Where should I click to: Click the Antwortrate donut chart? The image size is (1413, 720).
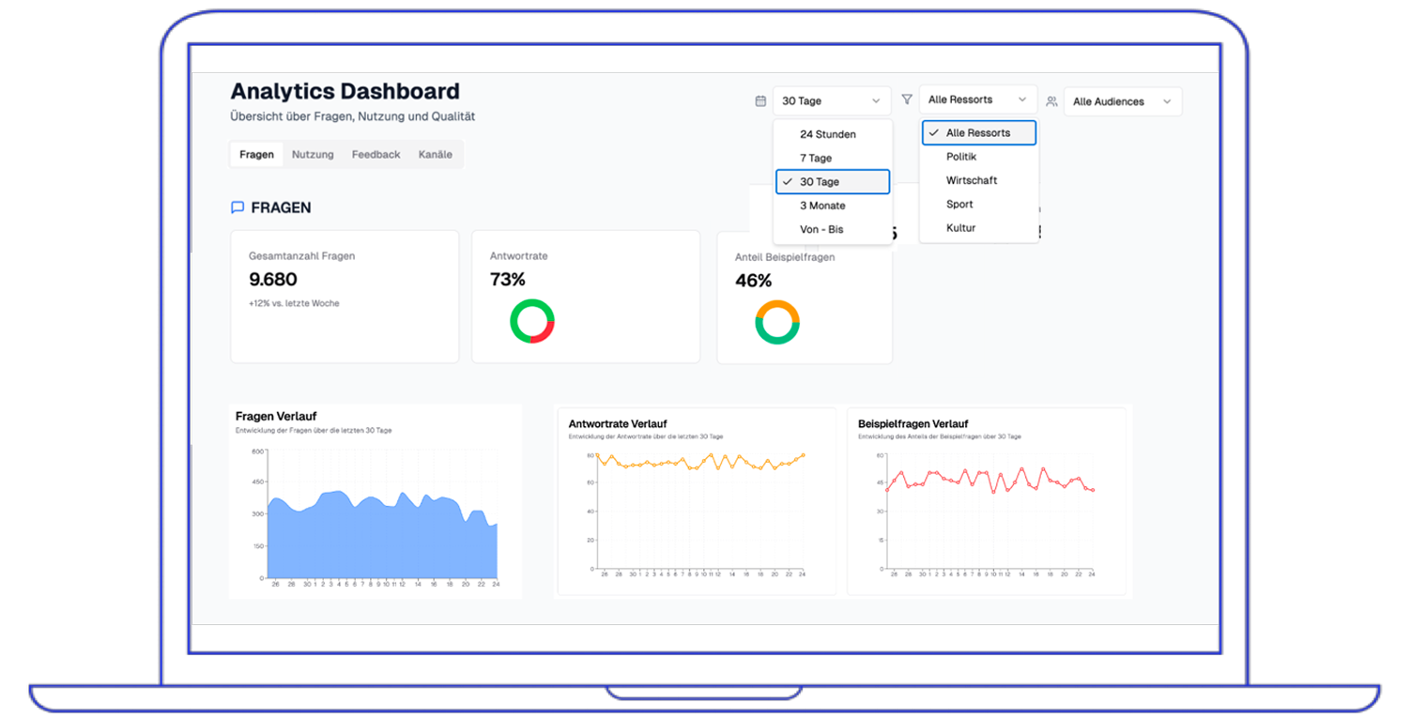[x=532, y=322]
